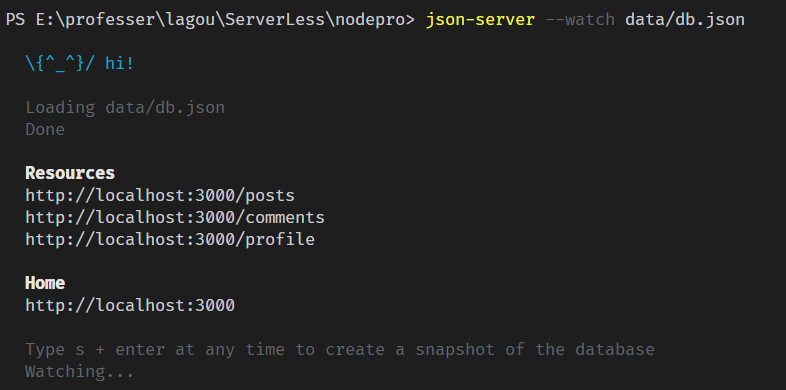
Task: Click the data/db.json argument in command
Action: pyautogui.click(x=685, y=20)
